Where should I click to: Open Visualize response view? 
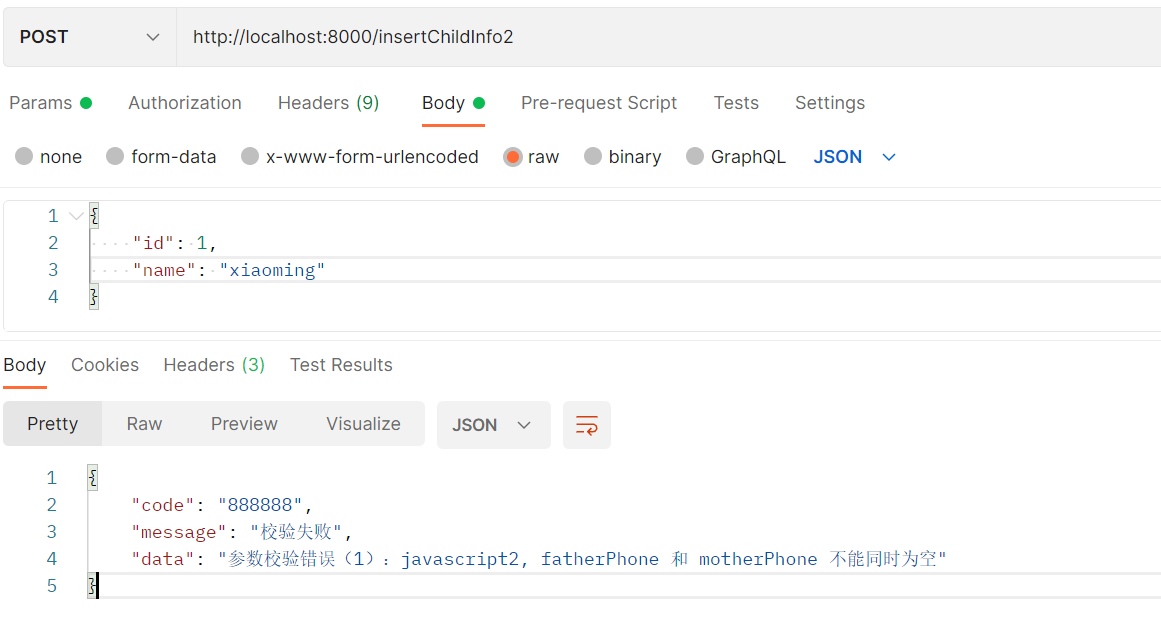pos(364,424)
